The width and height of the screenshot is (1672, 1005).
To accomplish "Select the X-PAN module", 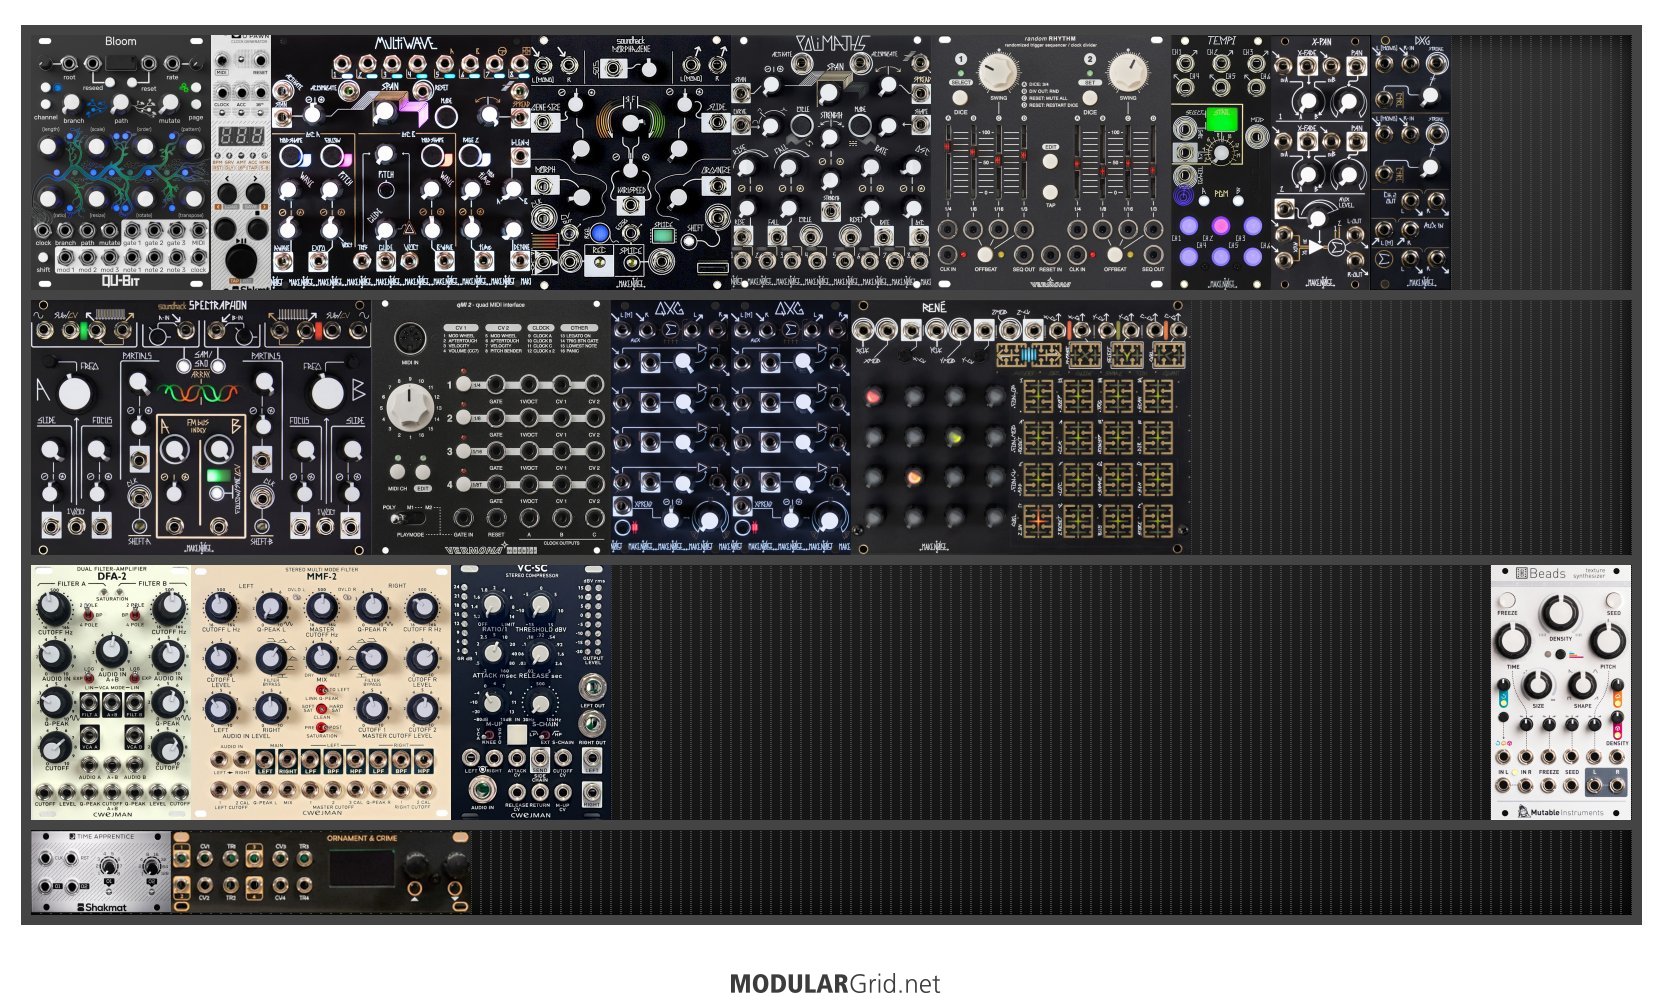I will (x=1321, y=163).
